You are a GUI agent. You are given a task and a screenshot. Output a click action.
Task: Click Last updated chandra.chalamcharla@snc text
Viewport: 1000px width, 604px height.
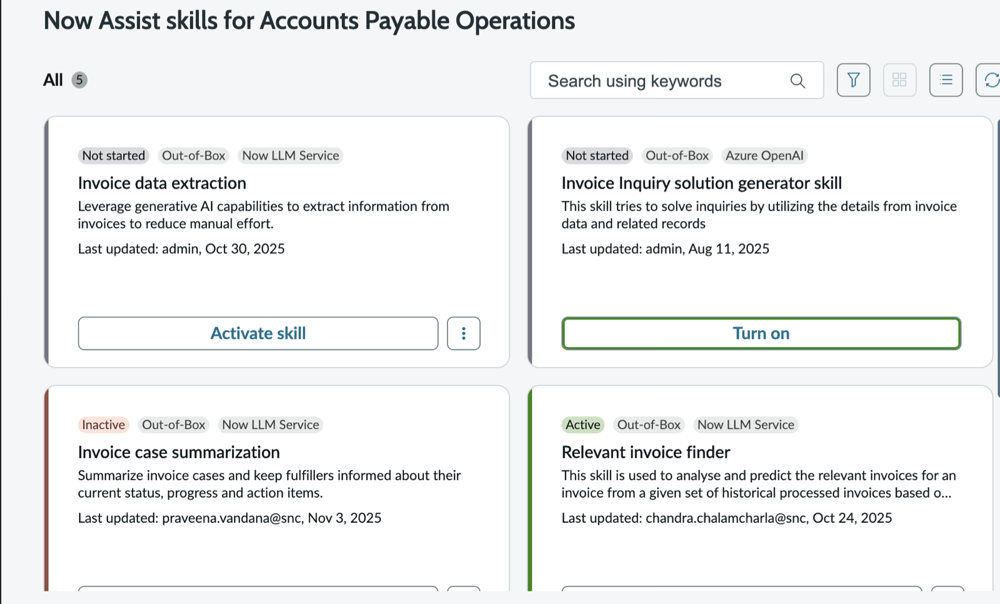(726, 518)
